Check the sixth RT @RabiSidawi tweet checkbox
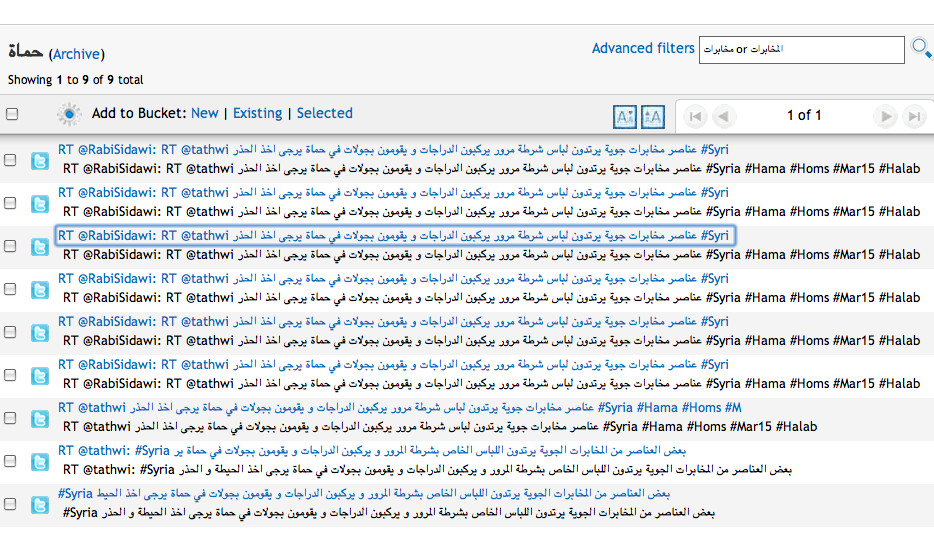The height and width of the screenshot is (534, 934). click(x=10, y=375)
